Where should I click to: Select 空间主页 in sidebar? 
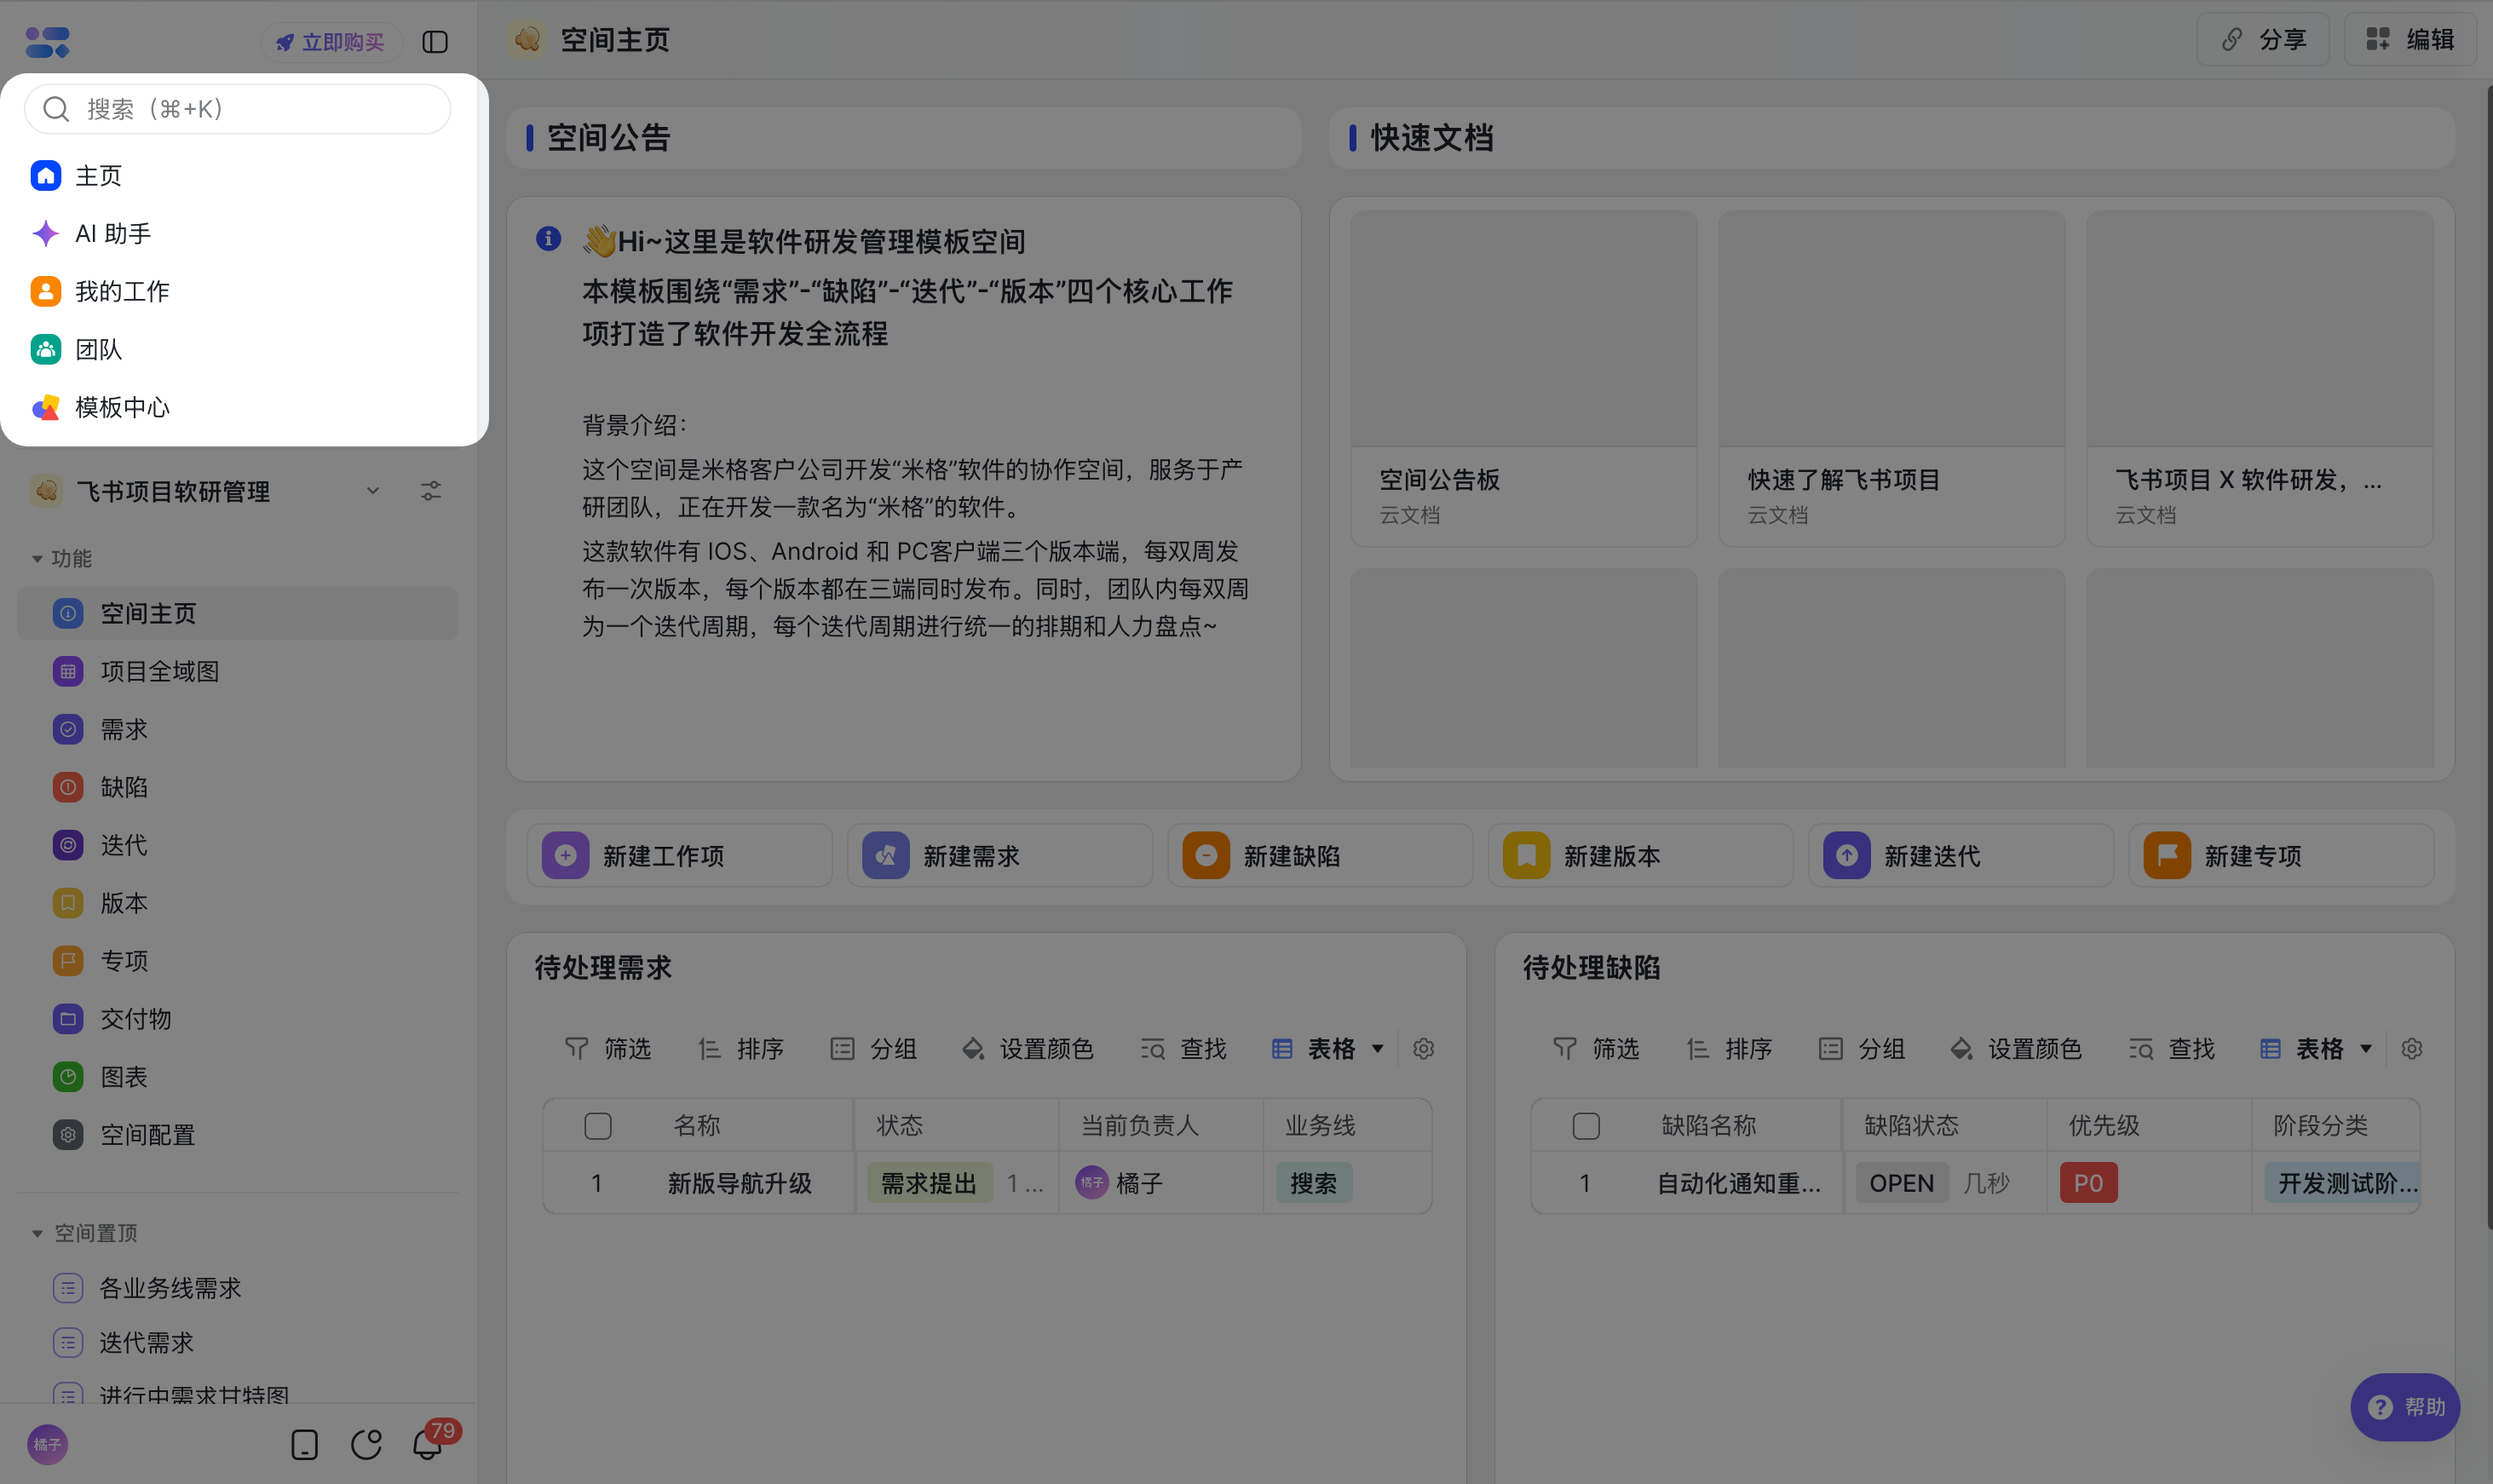point(238,614)
